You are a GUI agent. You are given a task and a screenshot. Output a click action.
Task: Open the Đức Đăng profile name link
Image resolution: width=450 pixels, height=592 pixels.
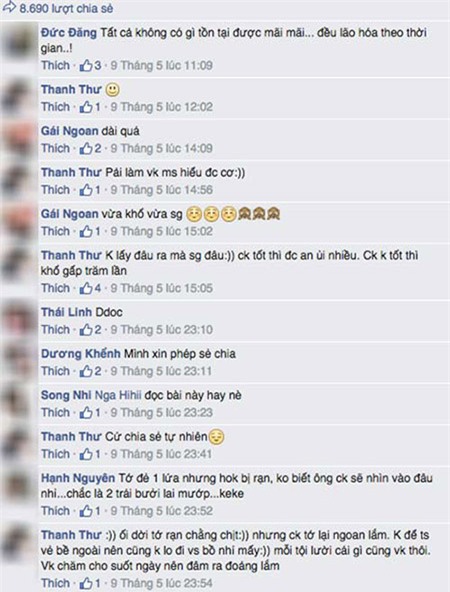(x=69, y=33)
